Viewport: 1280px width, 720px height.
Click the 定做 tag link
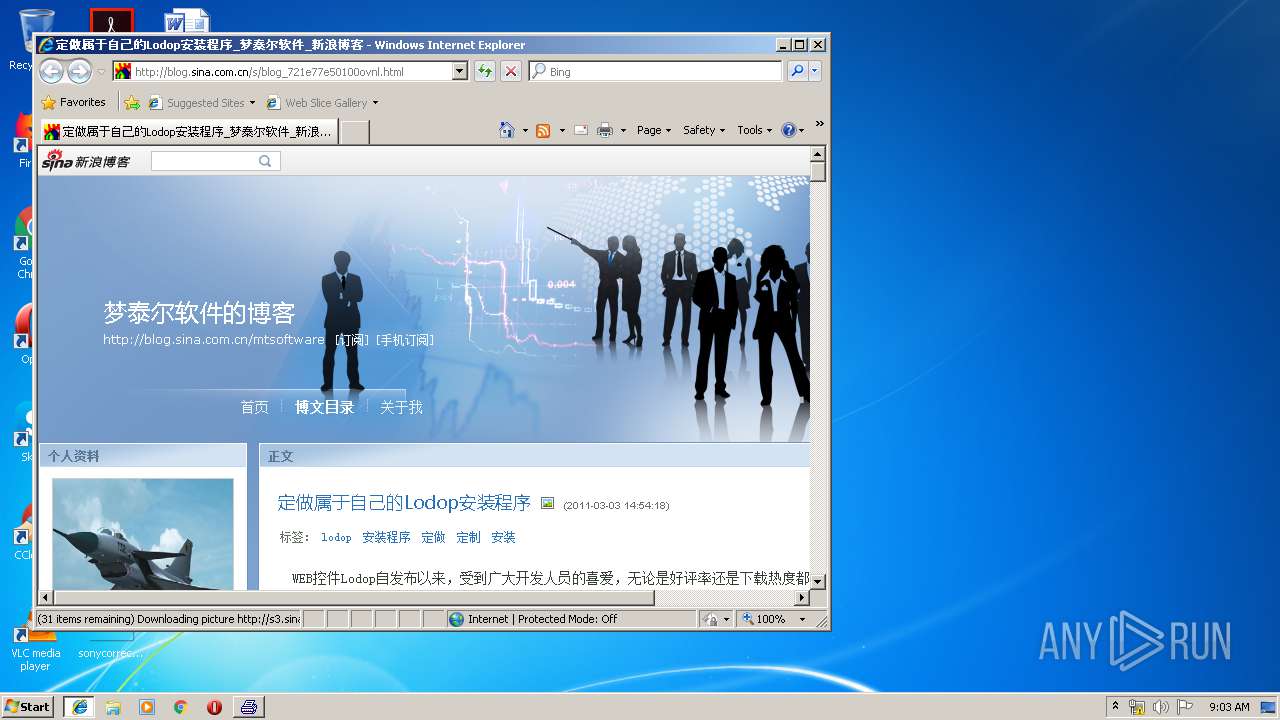[x=433, y=537]
